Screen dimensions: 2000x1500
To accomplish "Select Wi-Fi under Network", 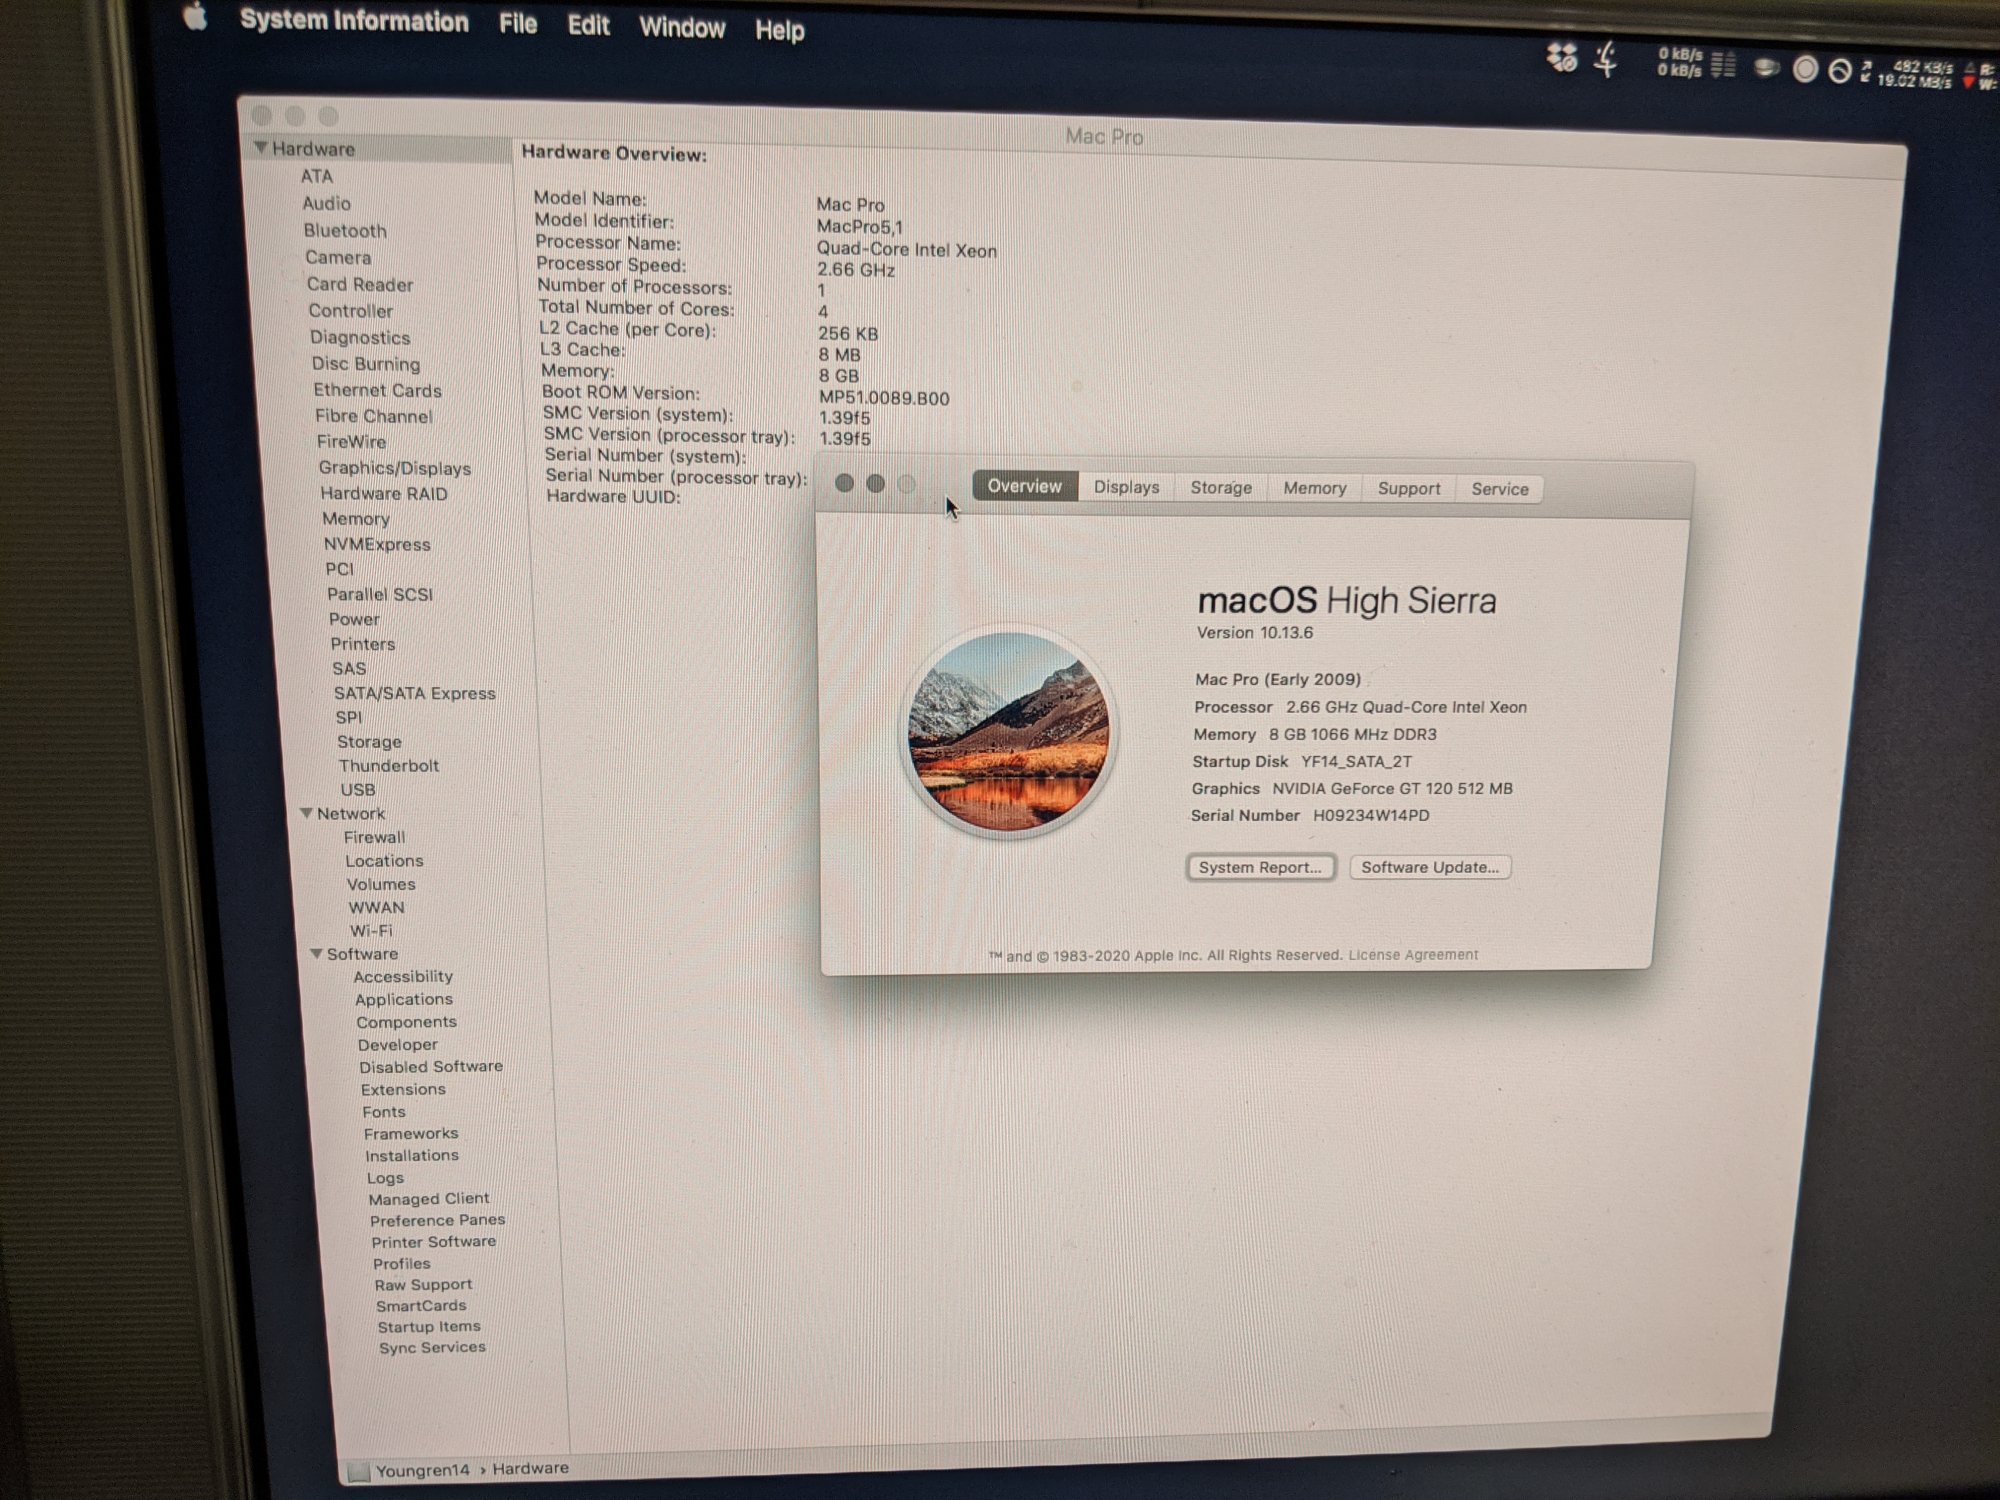I will [x=371, y=930].
